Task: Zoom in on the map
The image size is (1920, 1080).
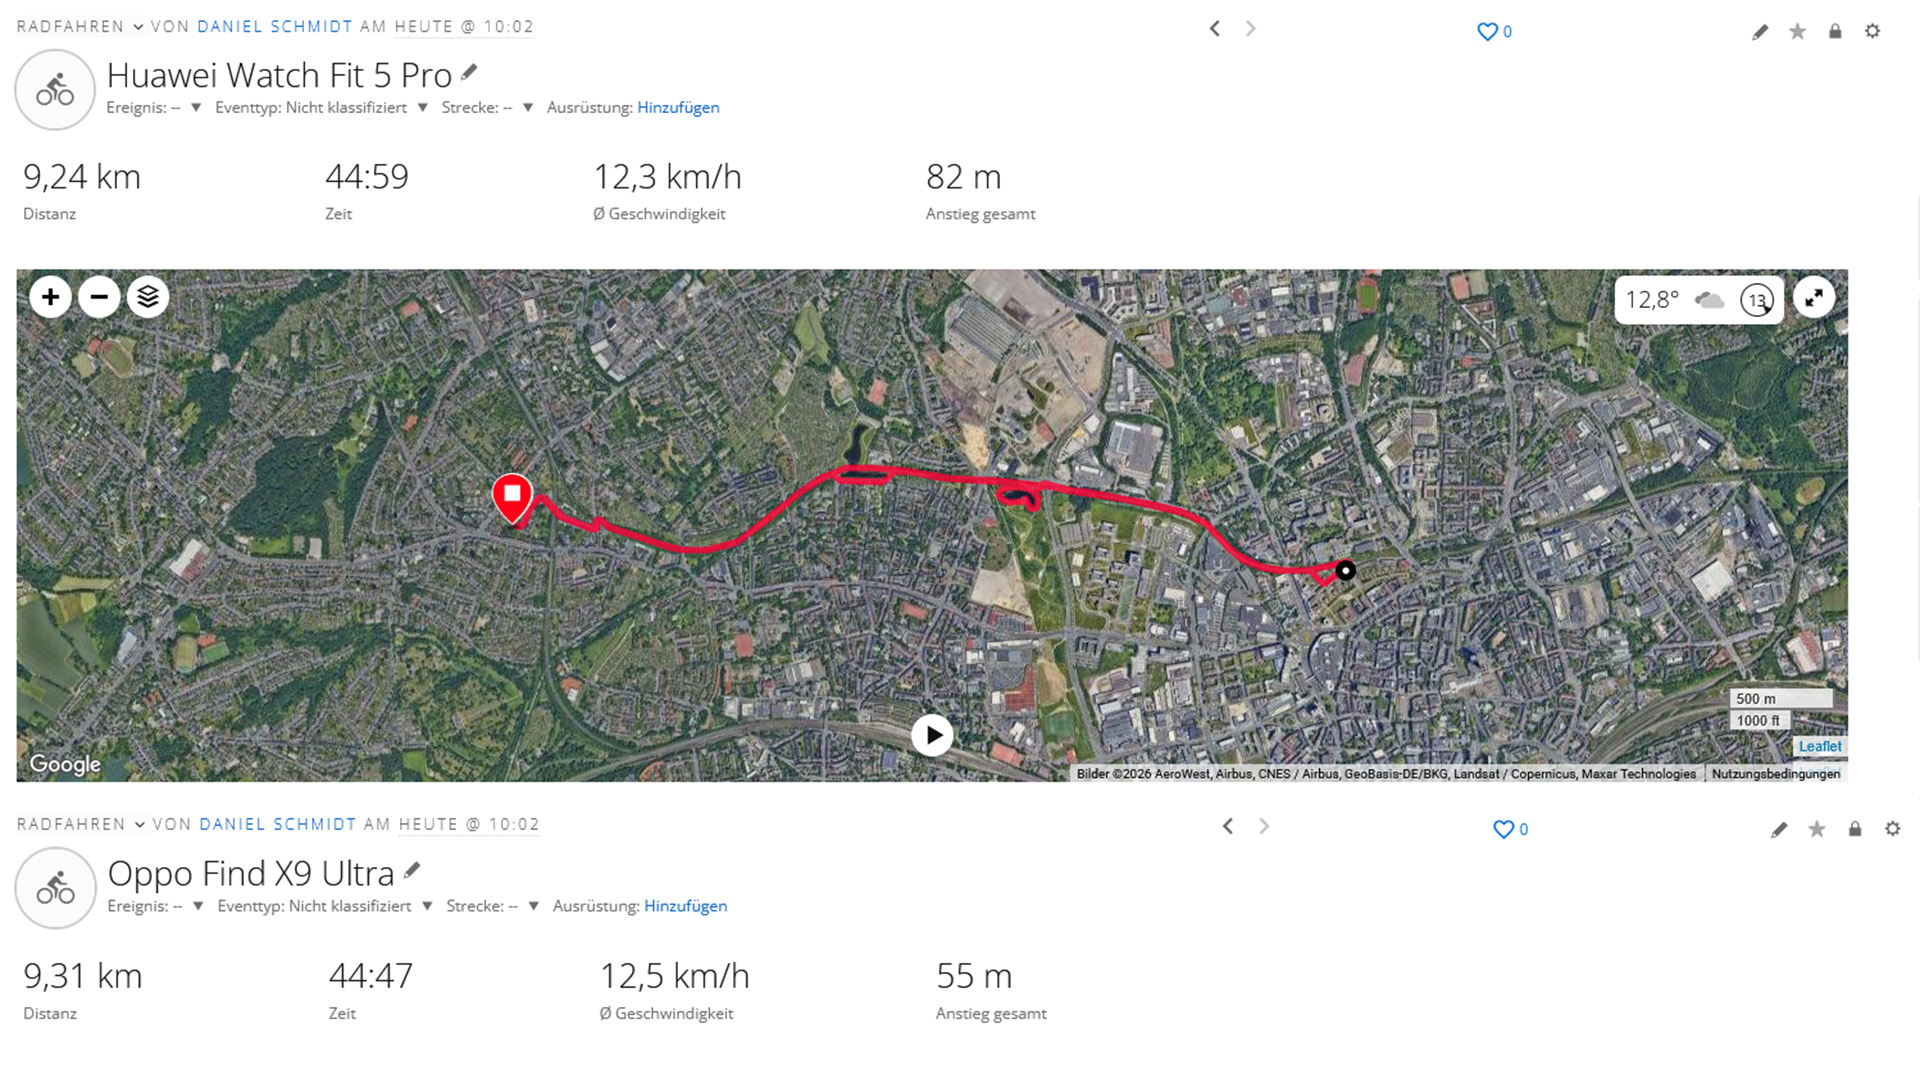Action: [x=50, y=297]
